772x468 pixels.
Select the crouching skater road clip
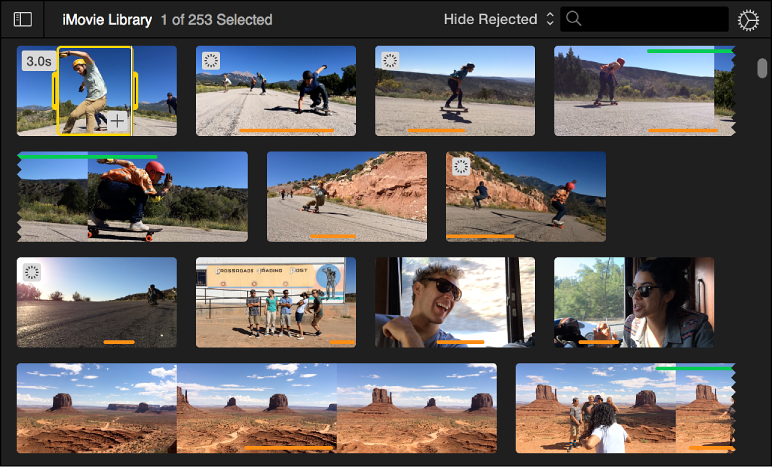click(276, 91)
